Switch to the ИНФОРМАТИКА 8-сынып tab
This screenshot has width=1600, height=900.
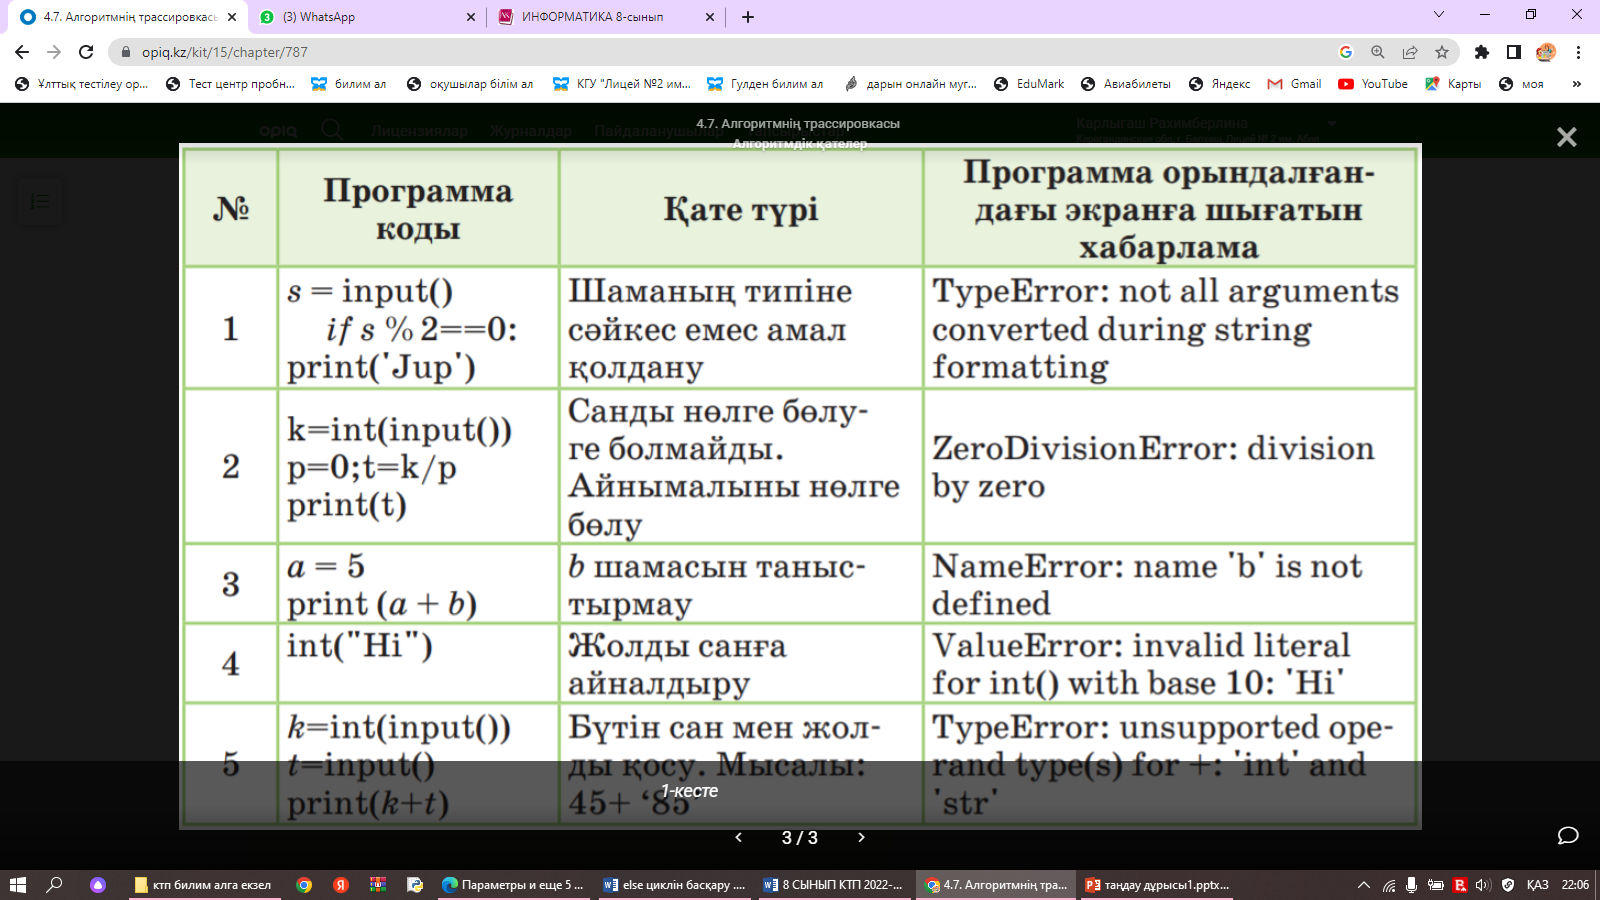click(592, 17)
